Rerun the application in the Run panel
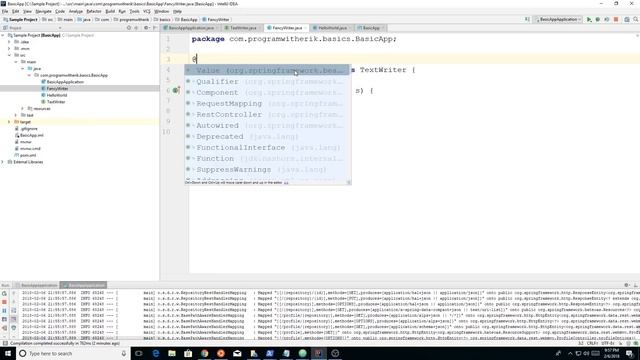This screenshot has width=640, height=360. click(4, 293)
